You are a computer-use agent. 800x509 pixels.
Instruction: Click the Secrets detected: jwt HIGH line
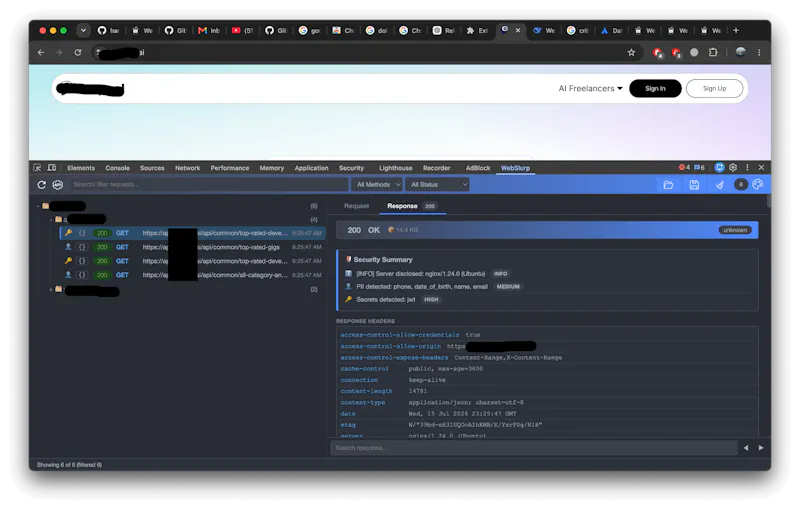[x=393, y=299]
